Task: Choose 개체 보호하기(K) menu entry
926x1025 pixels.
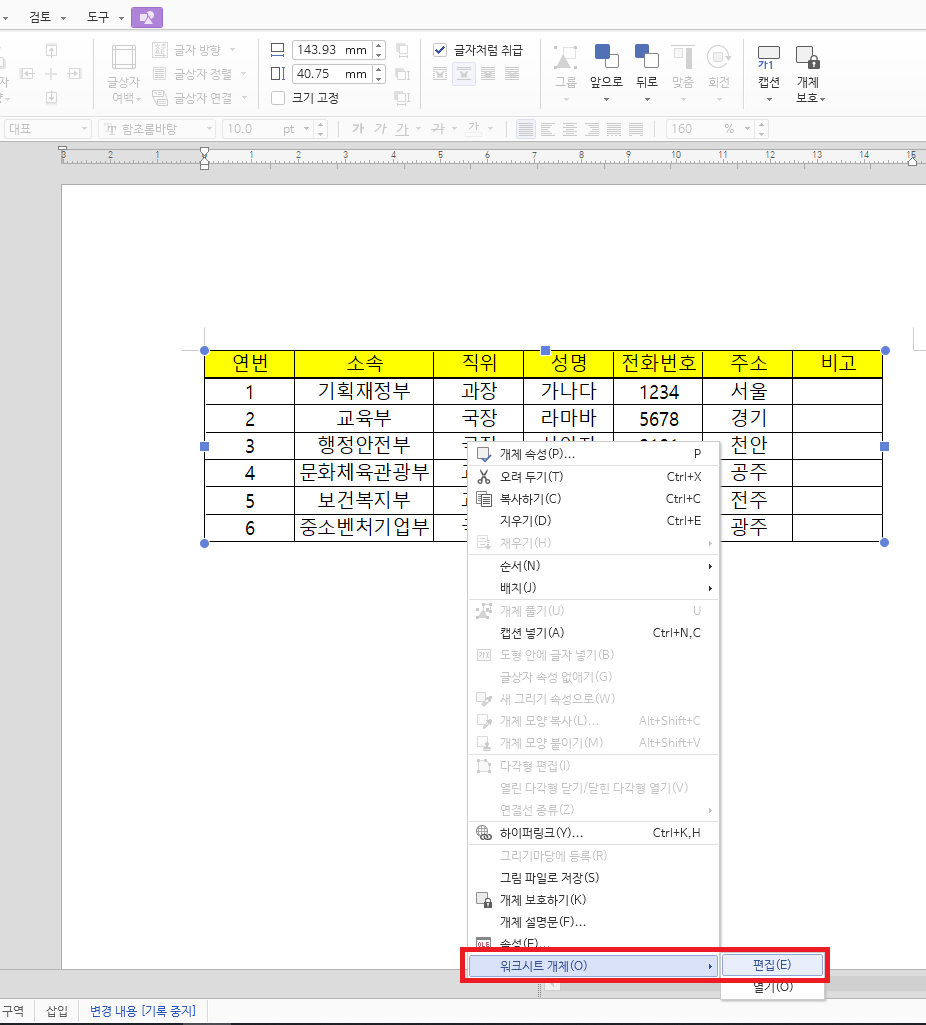Action: tap(593, 900)
